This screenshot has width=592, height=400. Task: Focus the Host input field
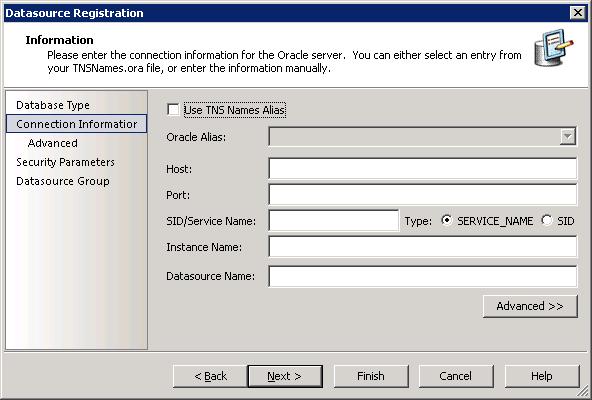pyautogui.click(x=422, y=168)
